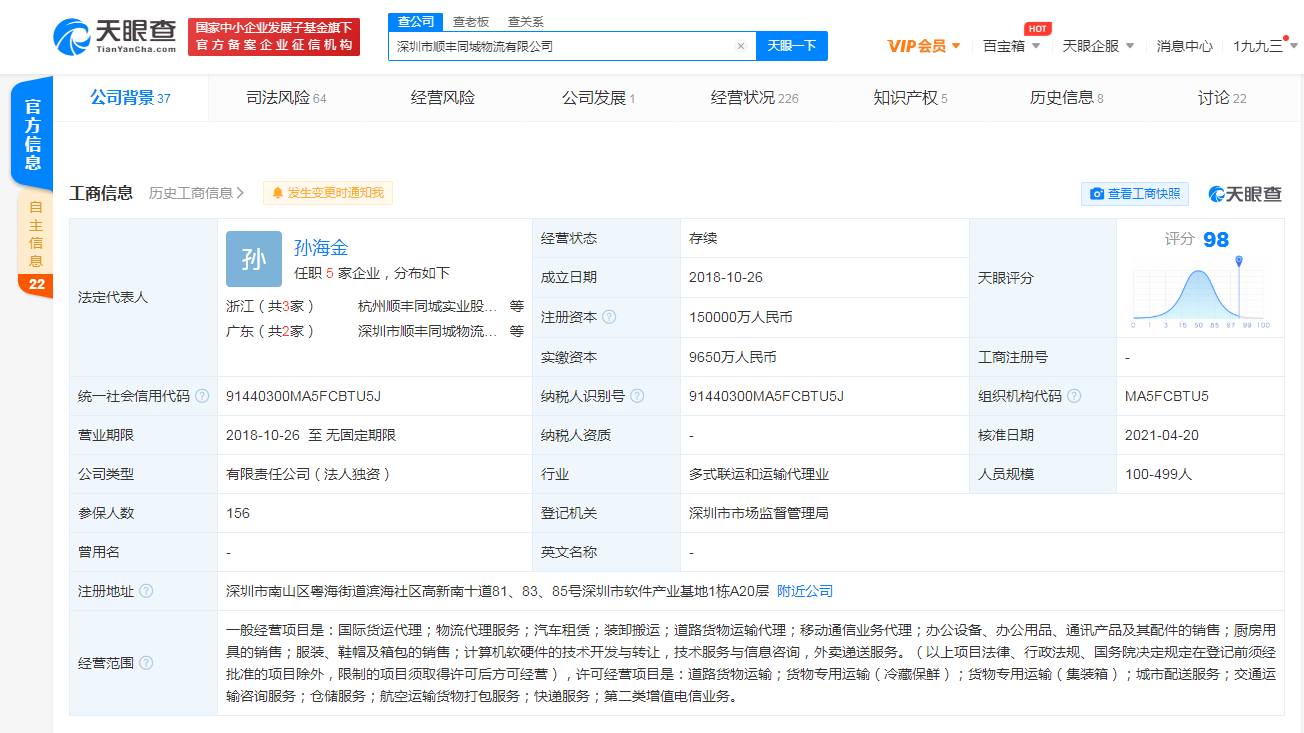Click the 孙 avatar of legal representative

(254, 259)
